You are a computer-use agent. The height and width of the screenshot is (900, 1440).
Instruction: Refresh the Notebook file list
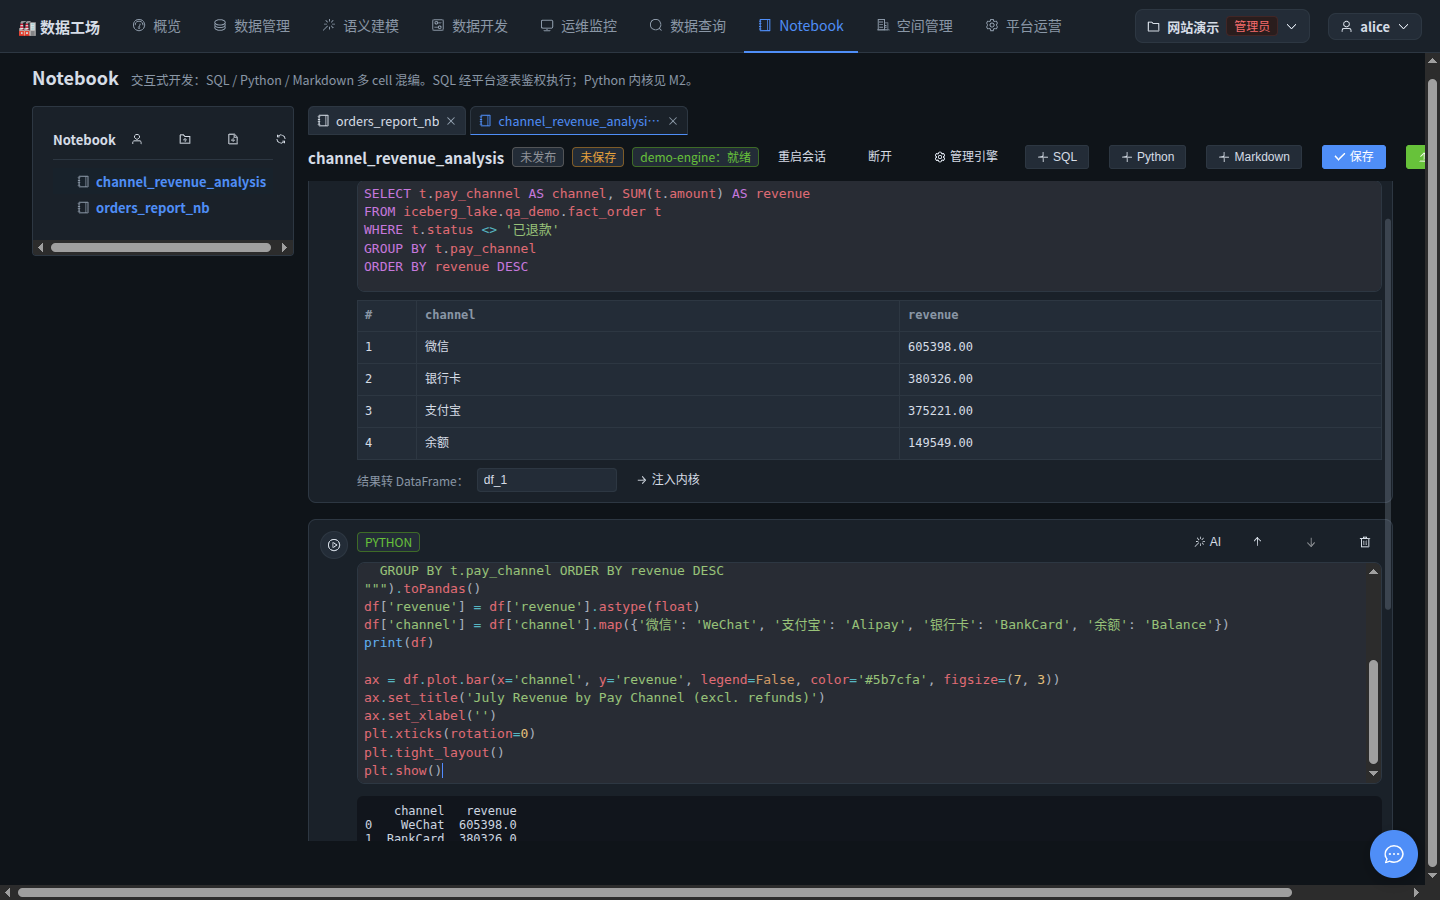(x=281, y=139)
